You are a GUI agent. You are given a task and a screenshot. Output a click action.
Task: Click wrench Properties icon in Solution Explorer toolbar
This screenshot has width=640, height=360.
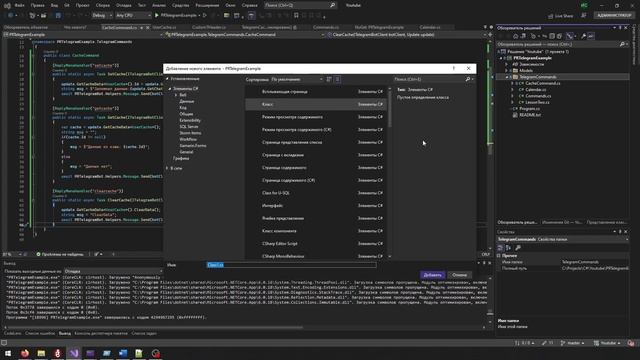tap(584, 36)
